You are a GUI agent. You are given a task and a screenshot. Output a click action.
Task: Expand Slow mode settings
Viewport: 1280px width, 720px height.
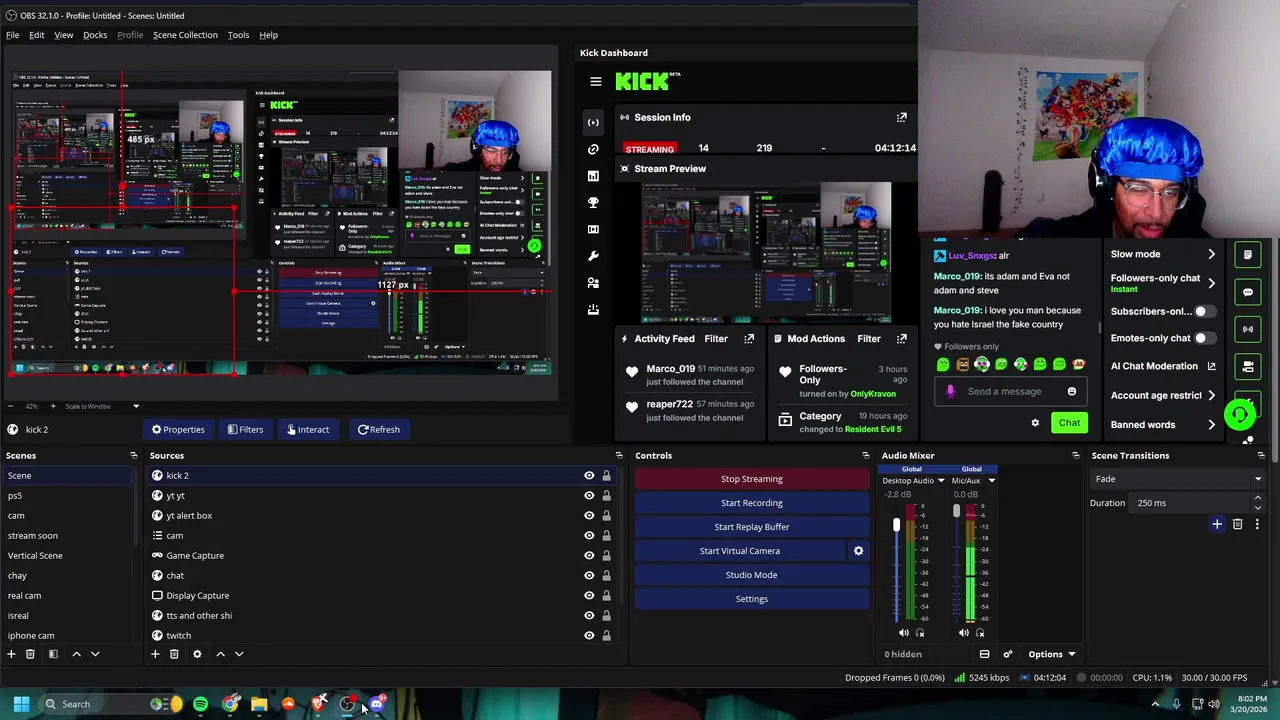coord(1212,254)
